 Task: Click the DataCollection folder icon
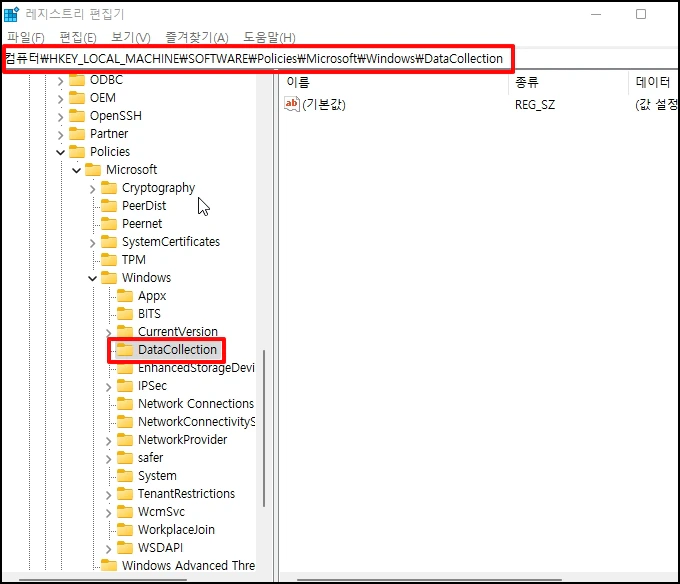pyautogui.click(x=125, y=349)
